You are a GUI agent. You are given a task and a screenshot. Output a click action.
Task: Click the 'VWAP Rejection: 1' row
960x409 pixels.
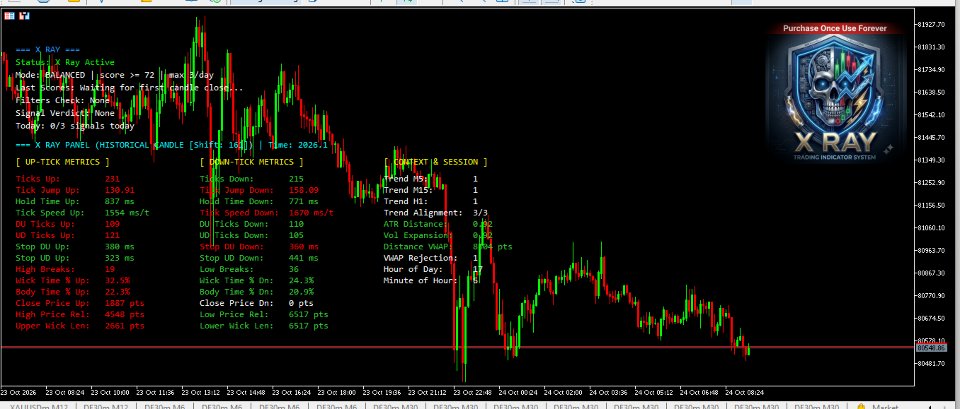(x=430, y=258)
